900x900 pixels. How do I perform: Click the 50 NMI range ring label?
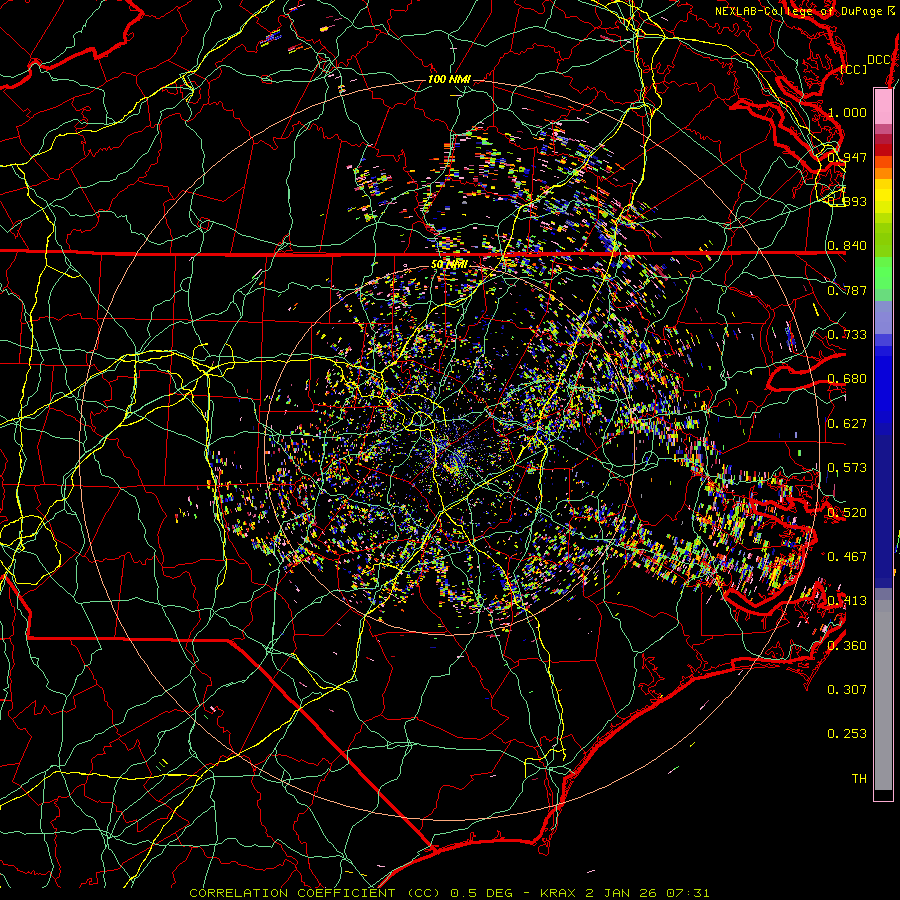[449, 265]
